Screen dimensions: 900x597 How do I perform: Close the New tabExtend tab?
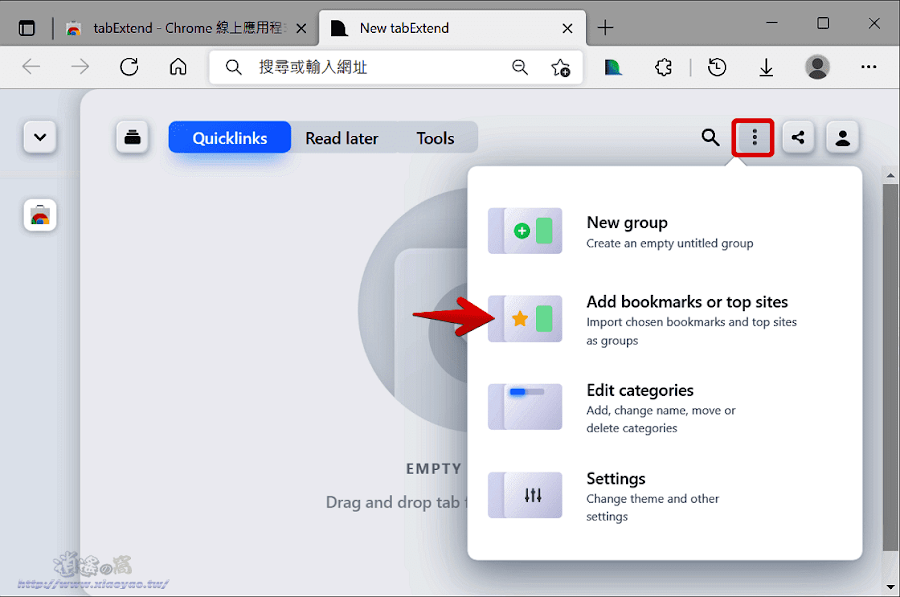pyautogui.click(x=567, y=28)
